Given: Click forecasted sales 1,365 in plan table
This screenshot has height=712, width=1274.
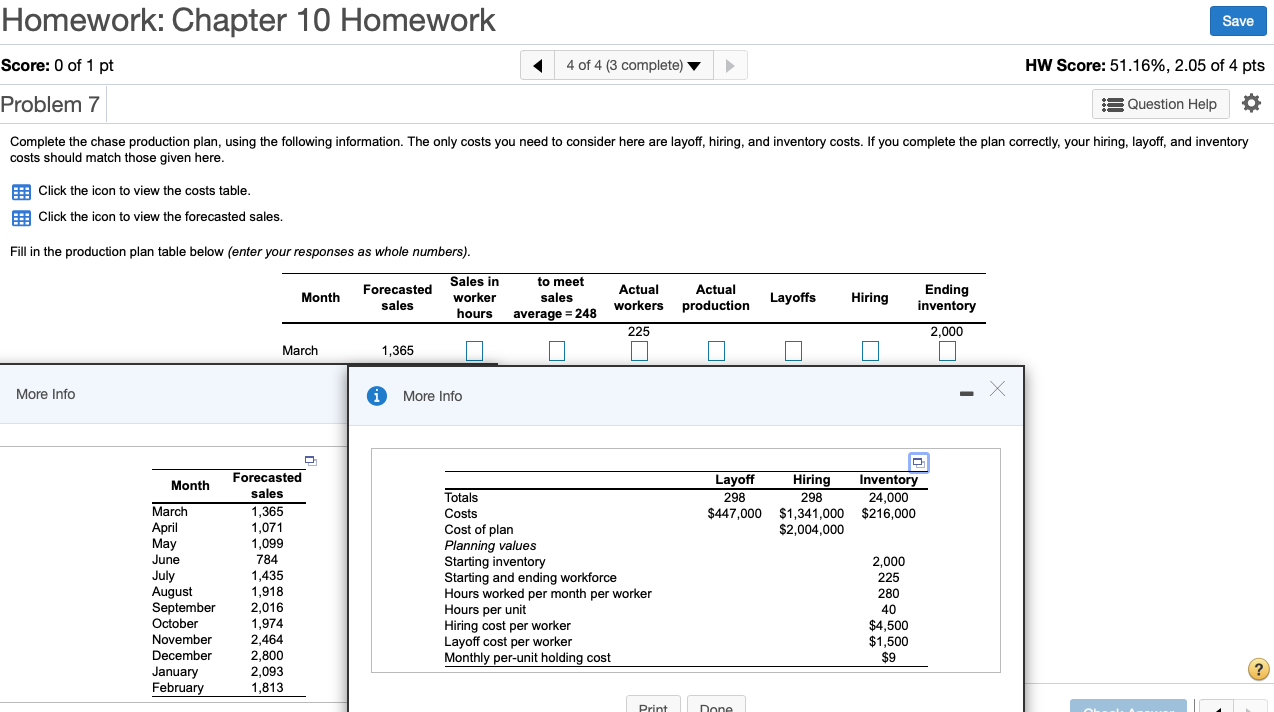Looking at the screenshot, I should coord(398,350).
